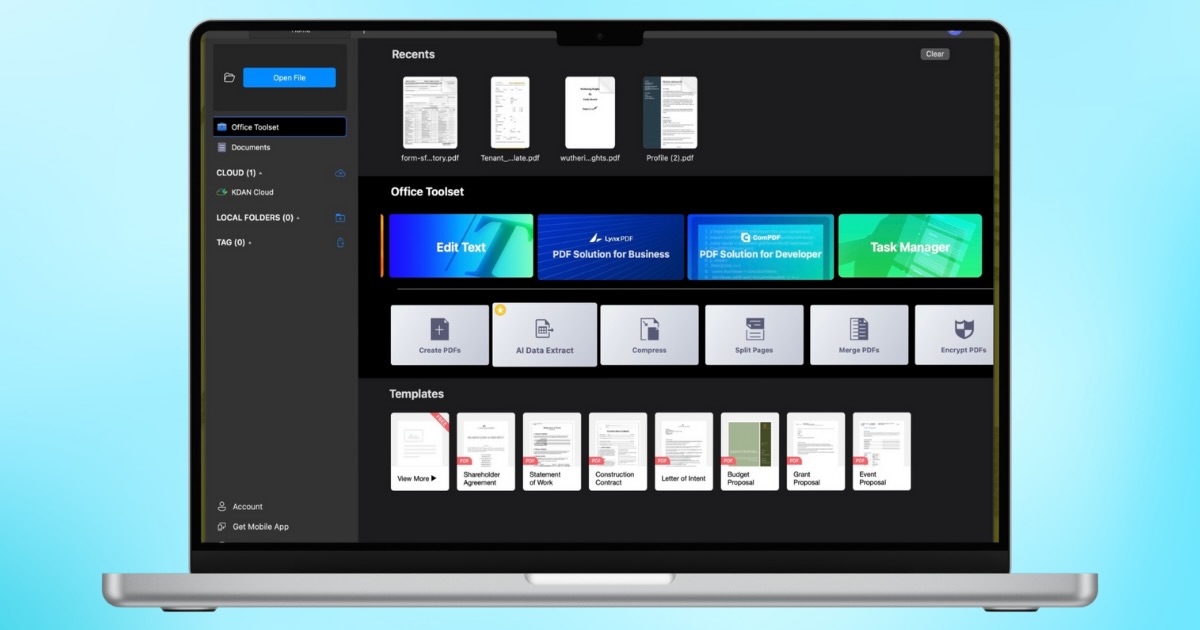
Task: Click the cloud upload icon beside CLOUD
Action: tap(340, 173)
